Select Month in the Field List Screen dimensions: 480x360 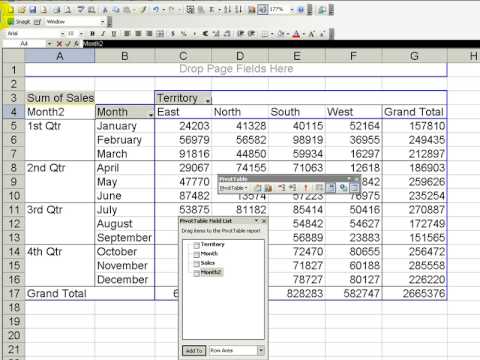tap(209, 254)
